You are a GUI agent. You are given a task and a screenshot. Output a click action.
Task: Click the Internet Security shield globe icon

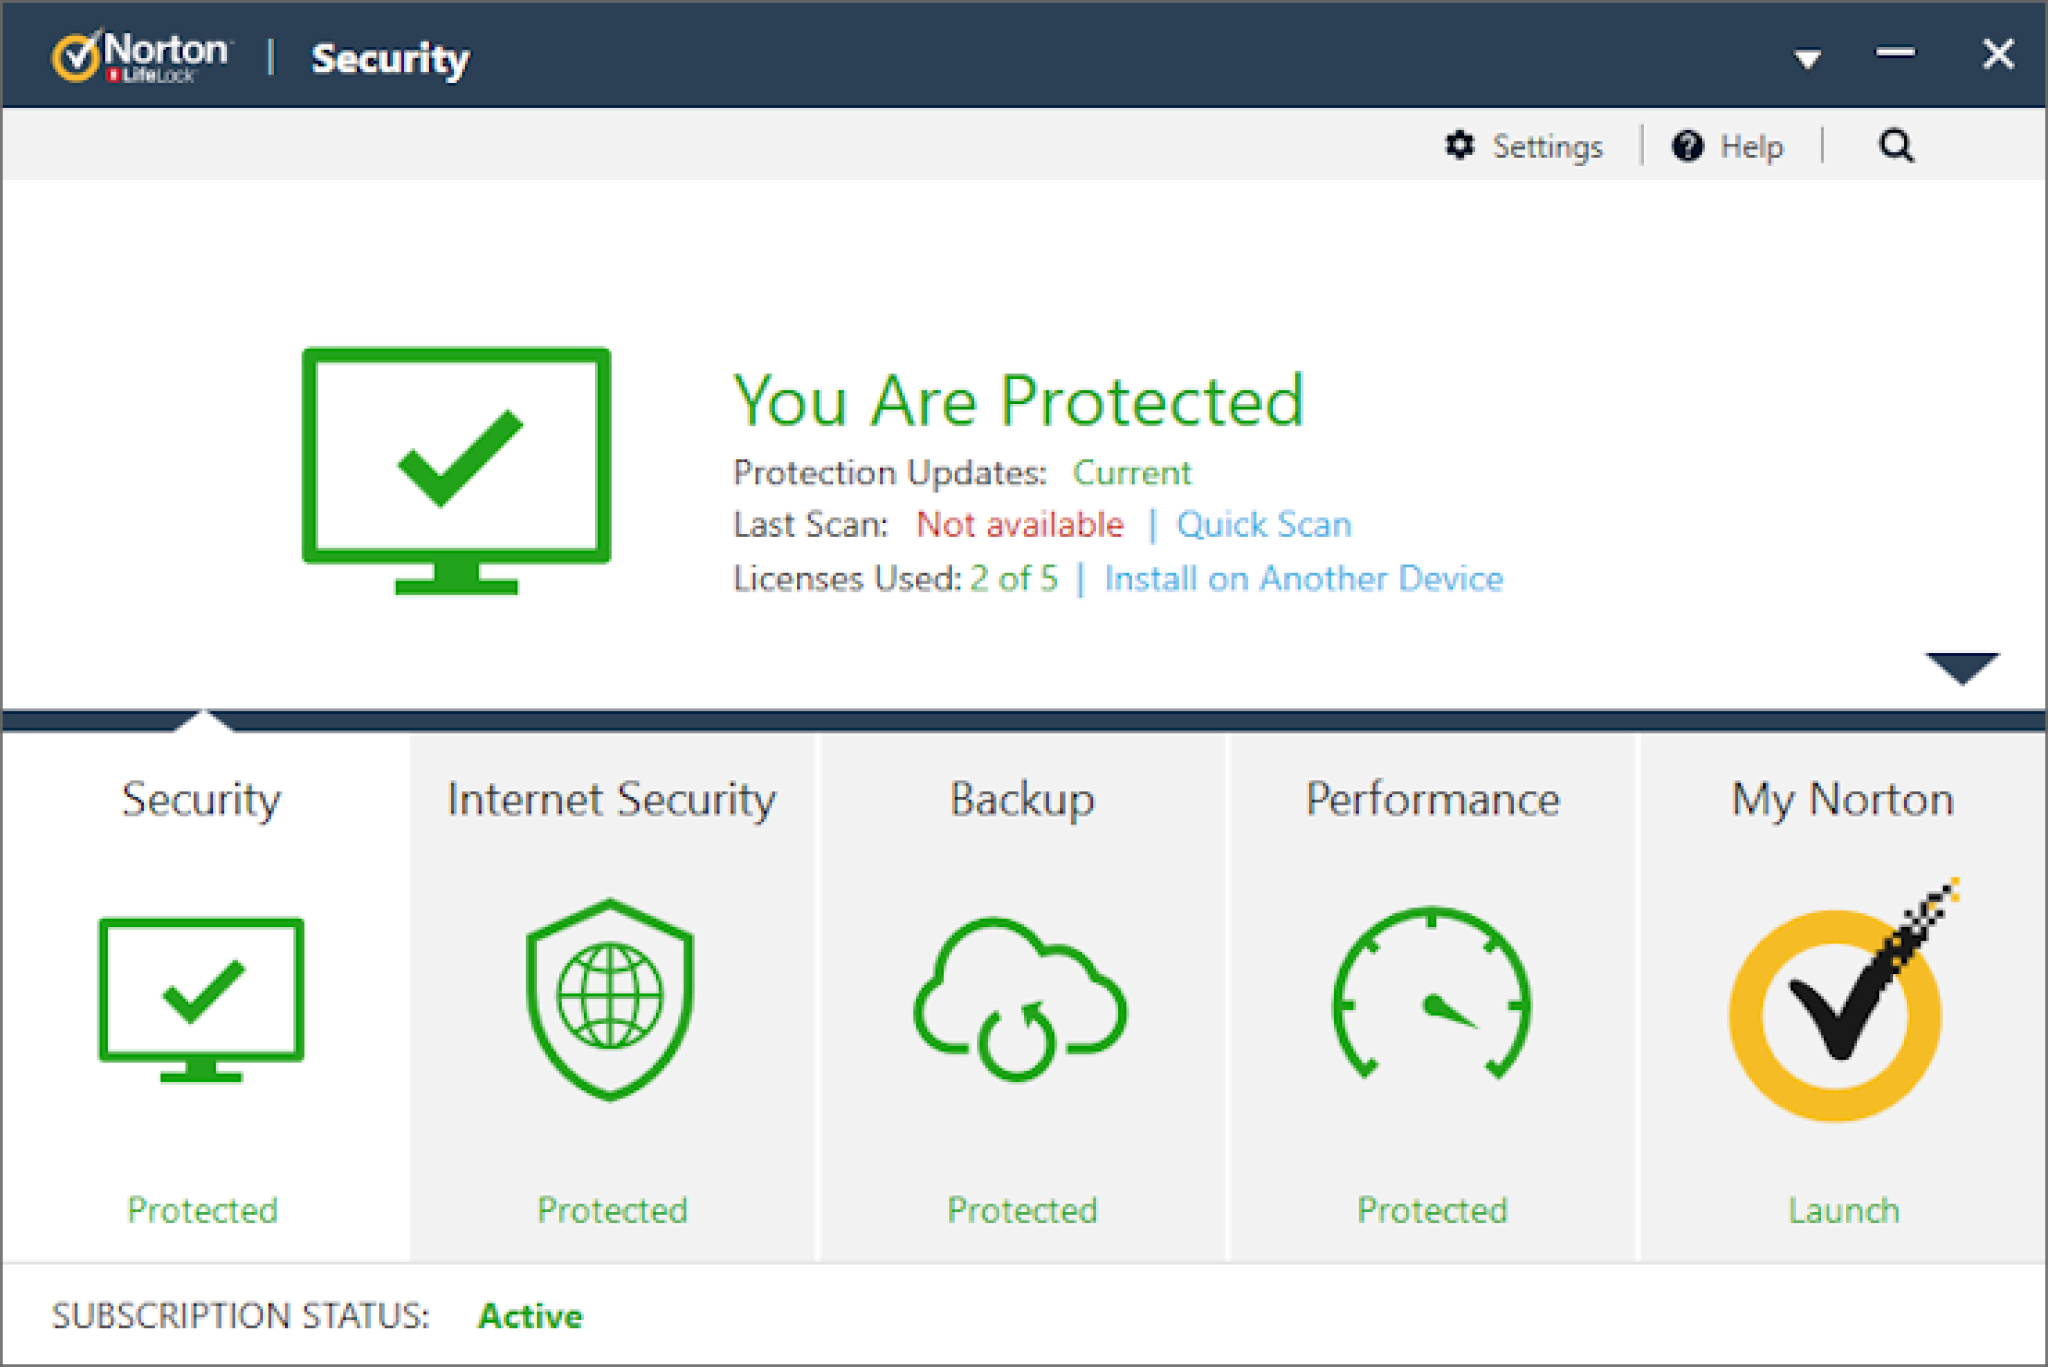pos(610,1000)
